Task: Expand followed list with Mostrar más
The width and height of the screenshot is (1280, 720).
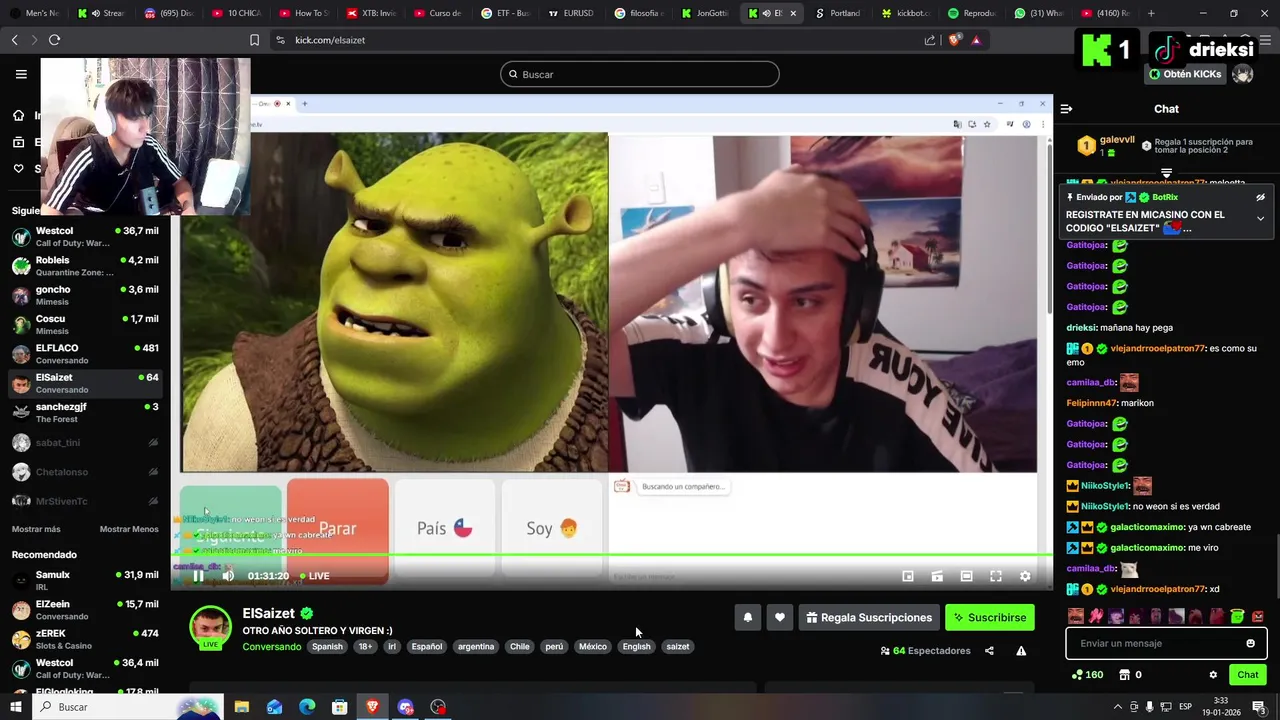Action: pos(36,529)
